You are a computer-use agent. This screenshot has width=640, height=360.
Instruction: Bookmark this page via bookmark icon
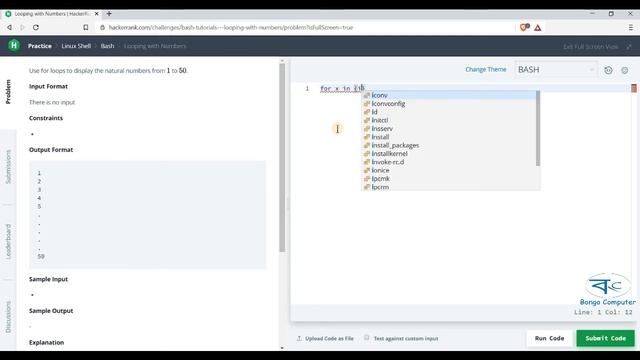85,27
